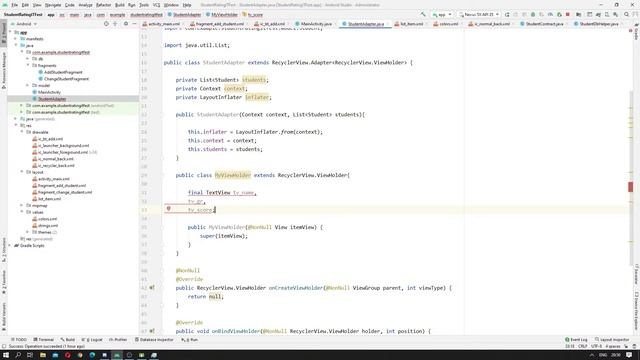Click the StudentAdapter breadcrumb in navigation bar

click(184, 15)
